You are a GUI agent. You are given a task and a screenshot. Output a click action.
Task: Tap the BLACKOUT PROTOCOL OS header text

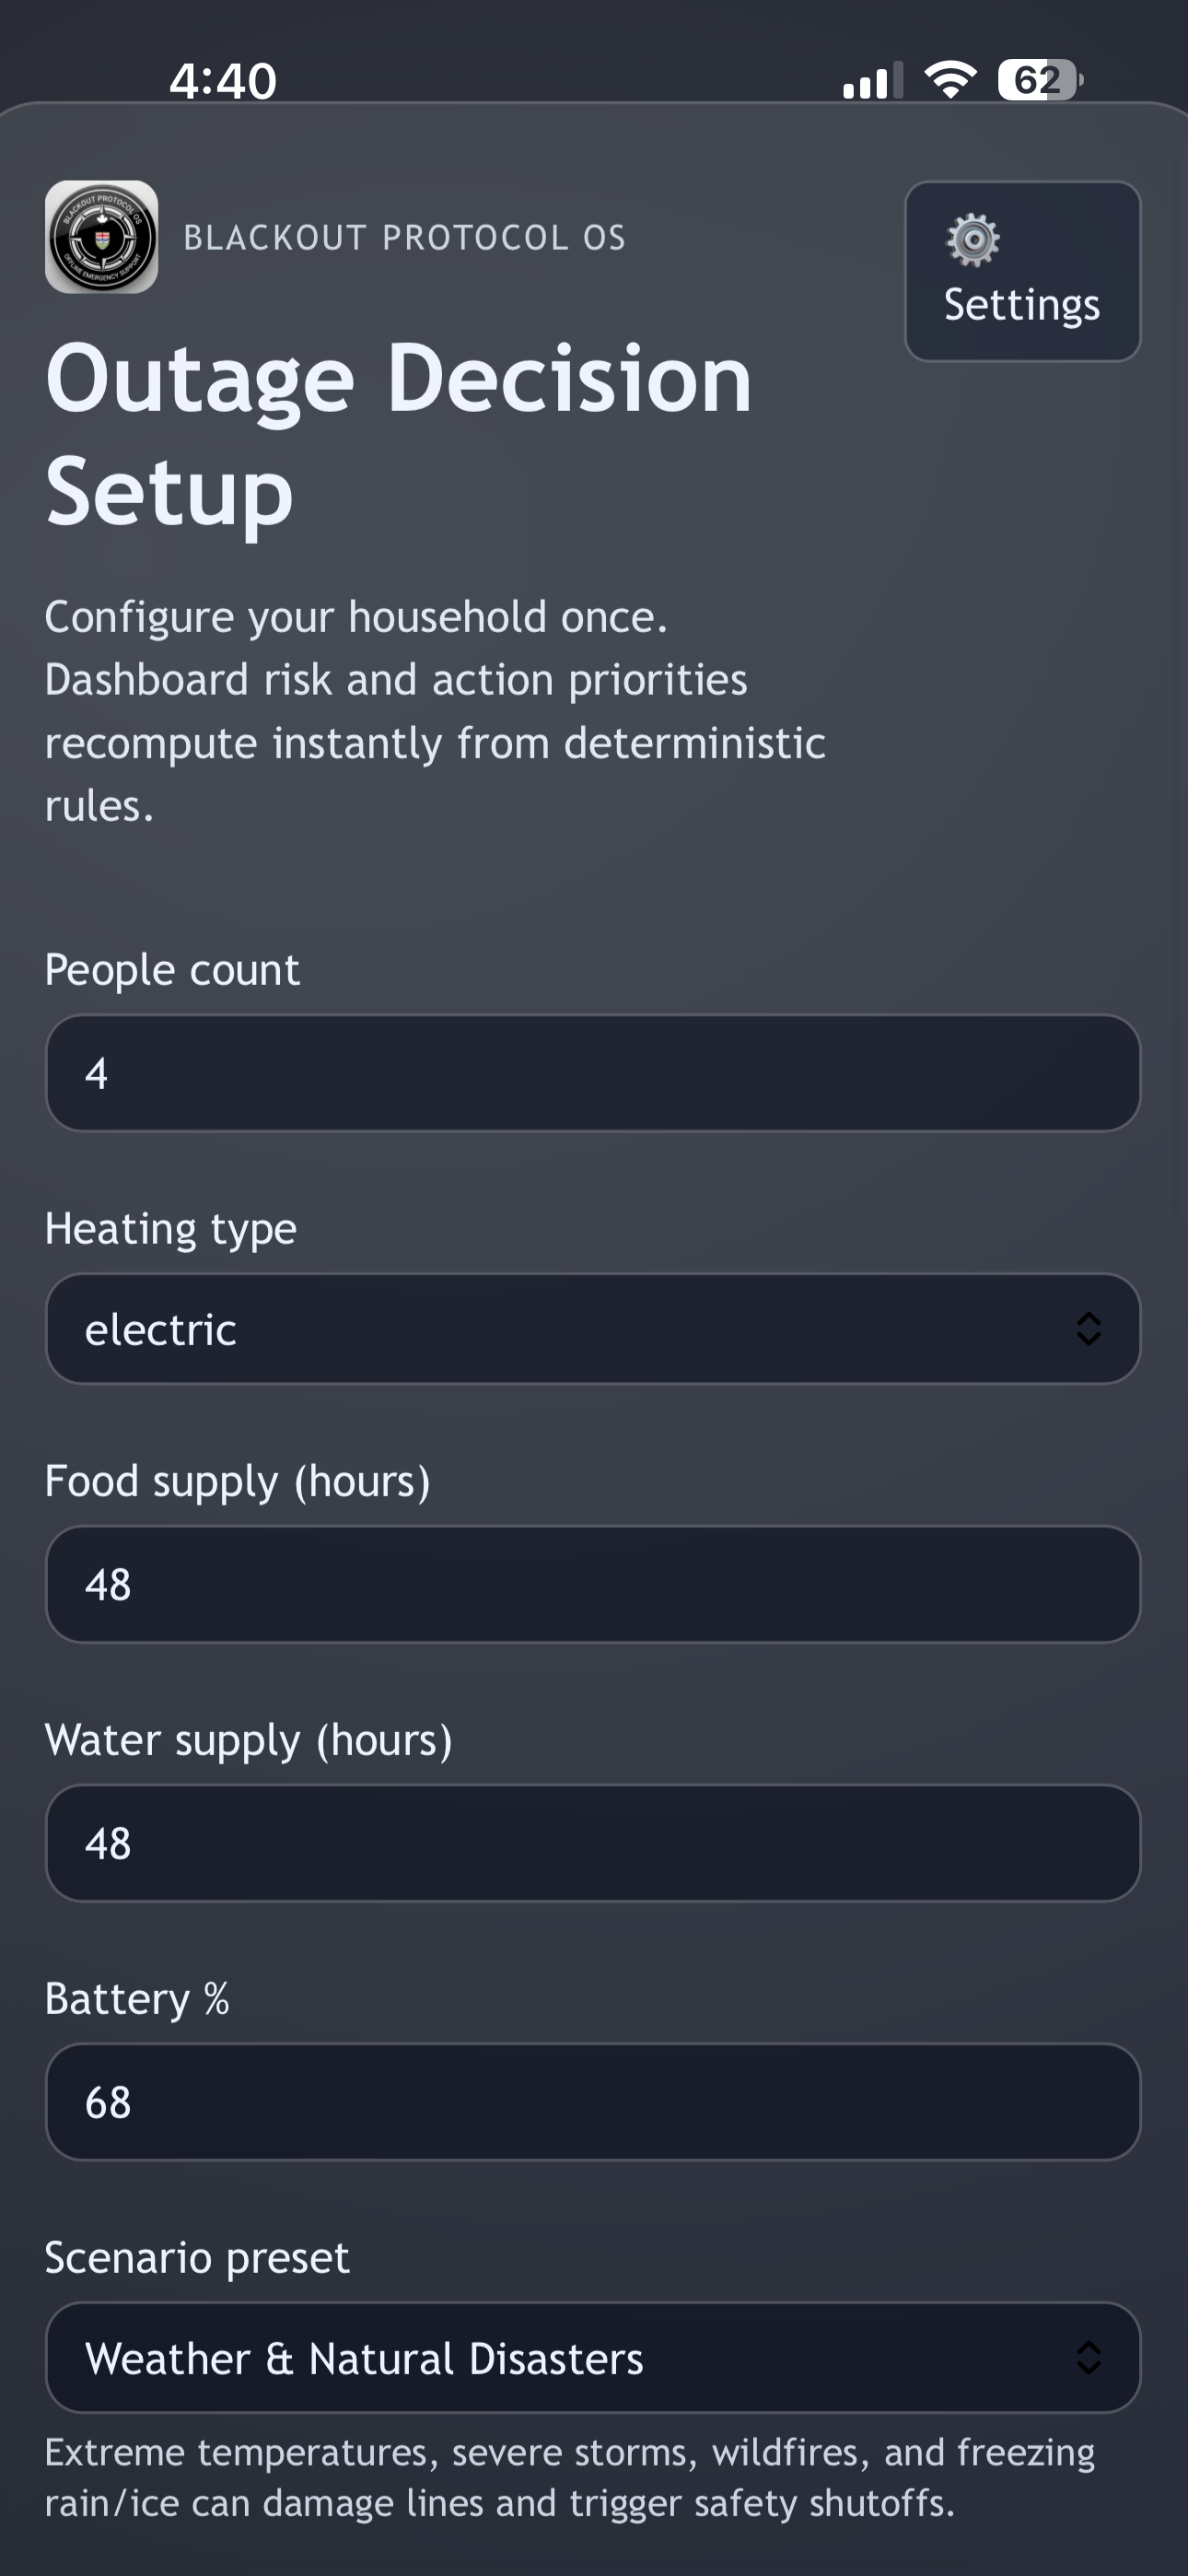(404, 238)
